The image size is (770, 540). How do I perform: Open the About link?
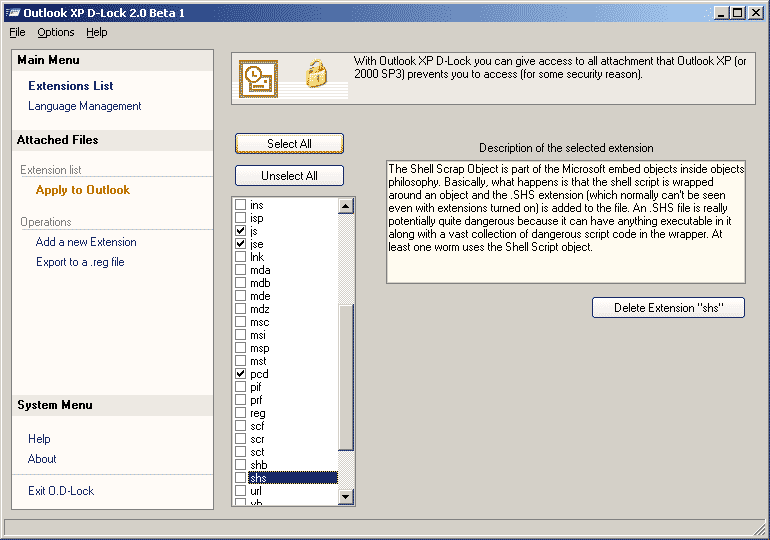tap(42, 459)
